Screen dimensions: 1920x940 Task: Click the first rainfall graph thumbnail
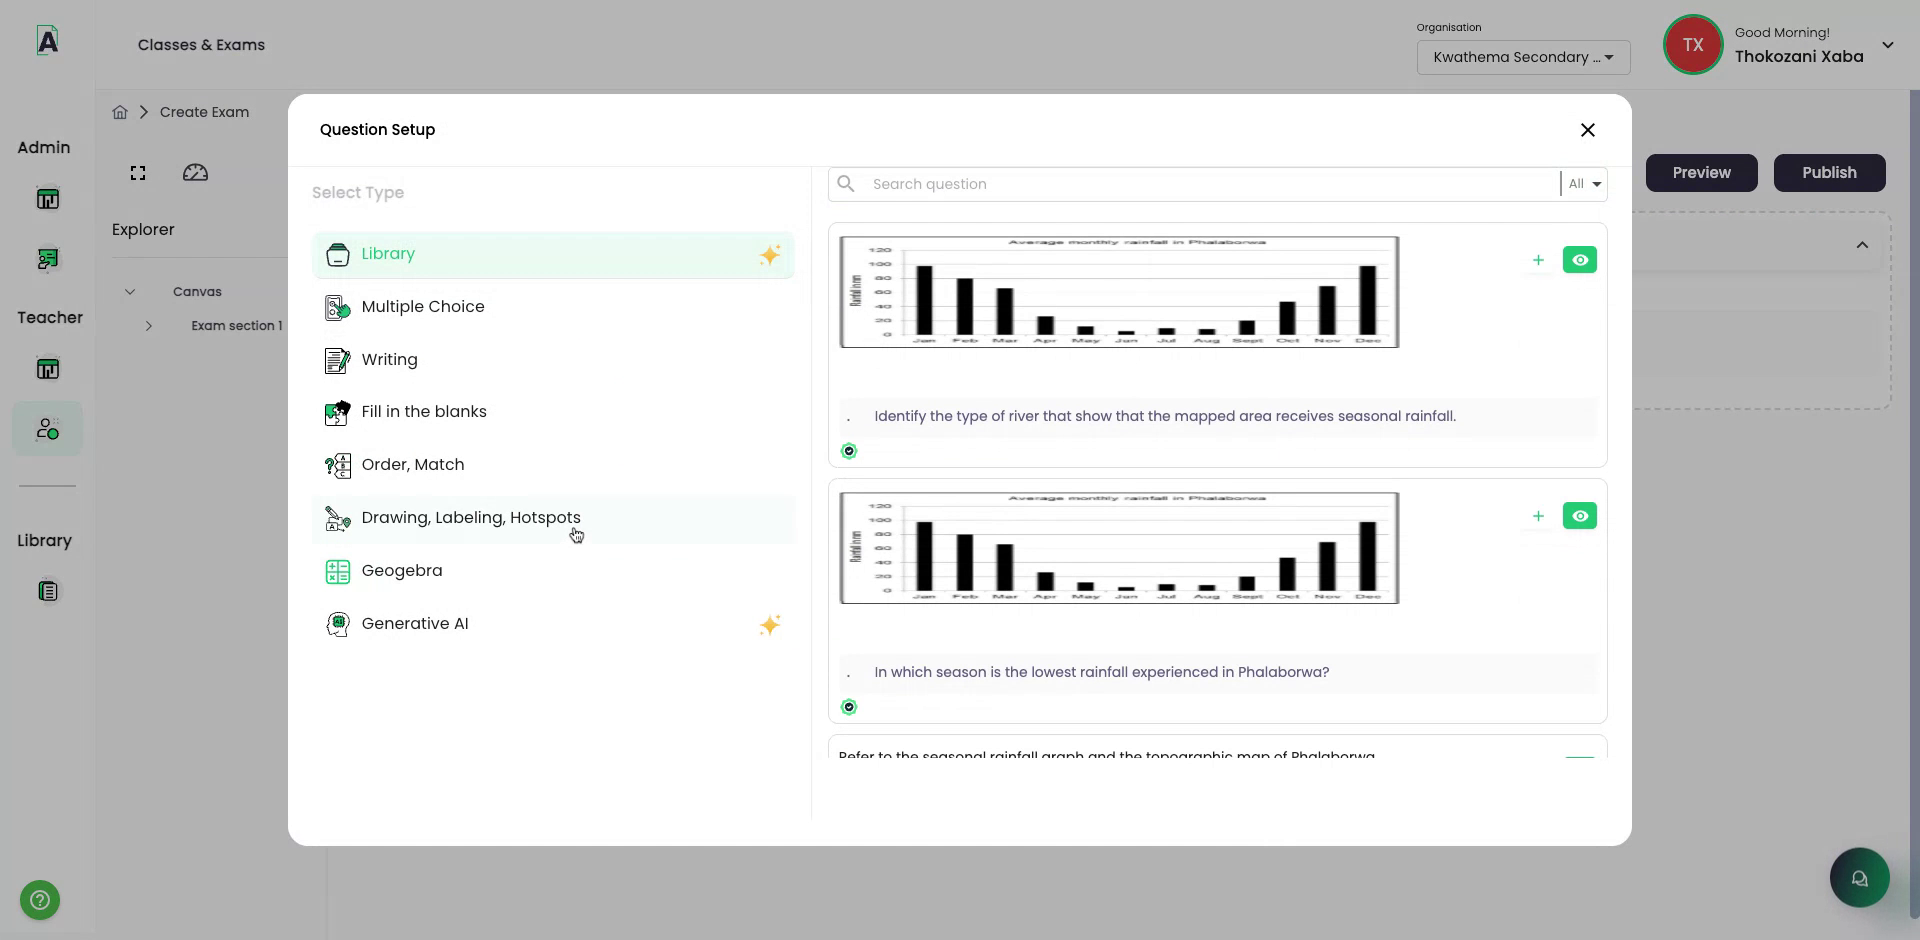1118,292
